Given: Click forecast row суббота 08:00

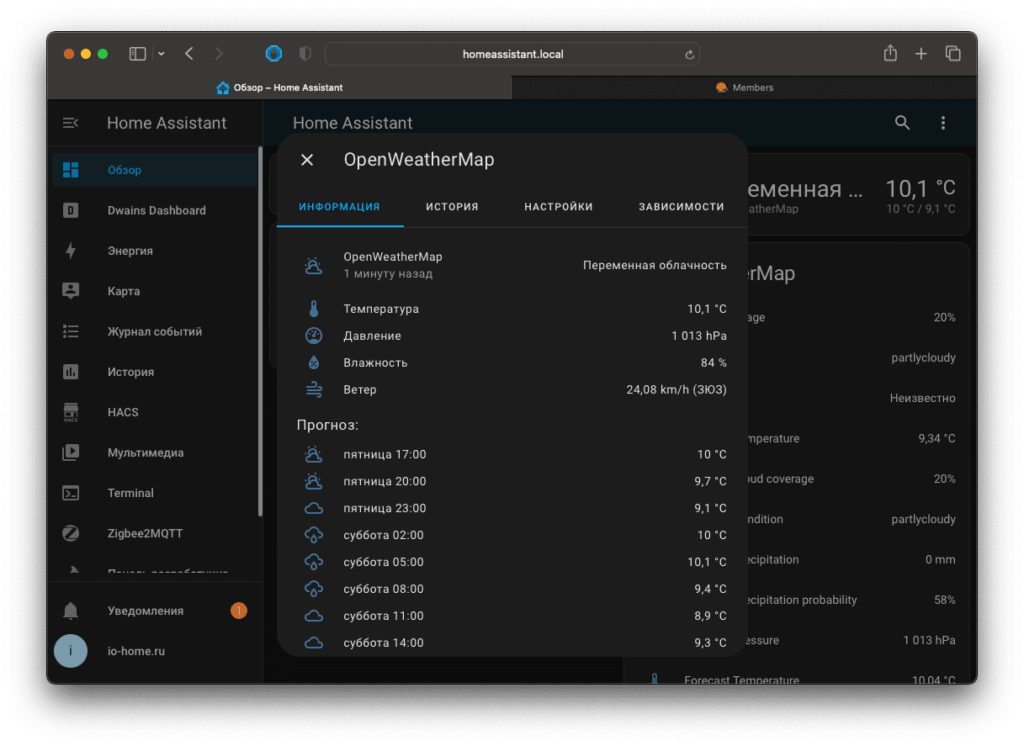Looking at the screenshot, I should point(512,589).
